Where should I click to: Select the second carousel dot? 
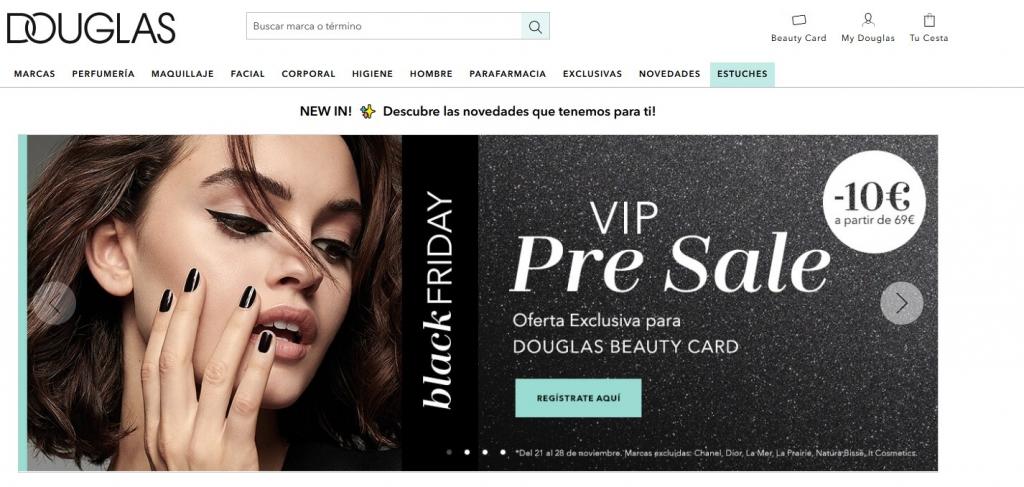click(x=466, y=452)
